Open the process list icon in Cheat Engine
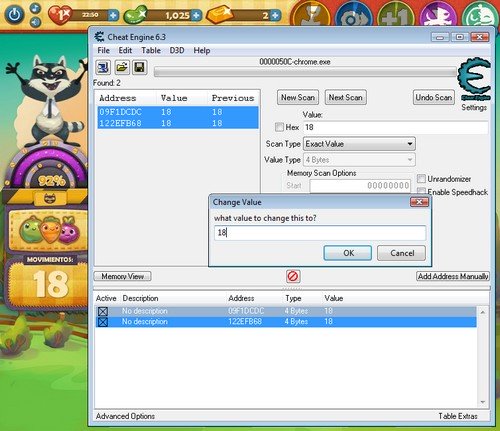 coord(103,67)
